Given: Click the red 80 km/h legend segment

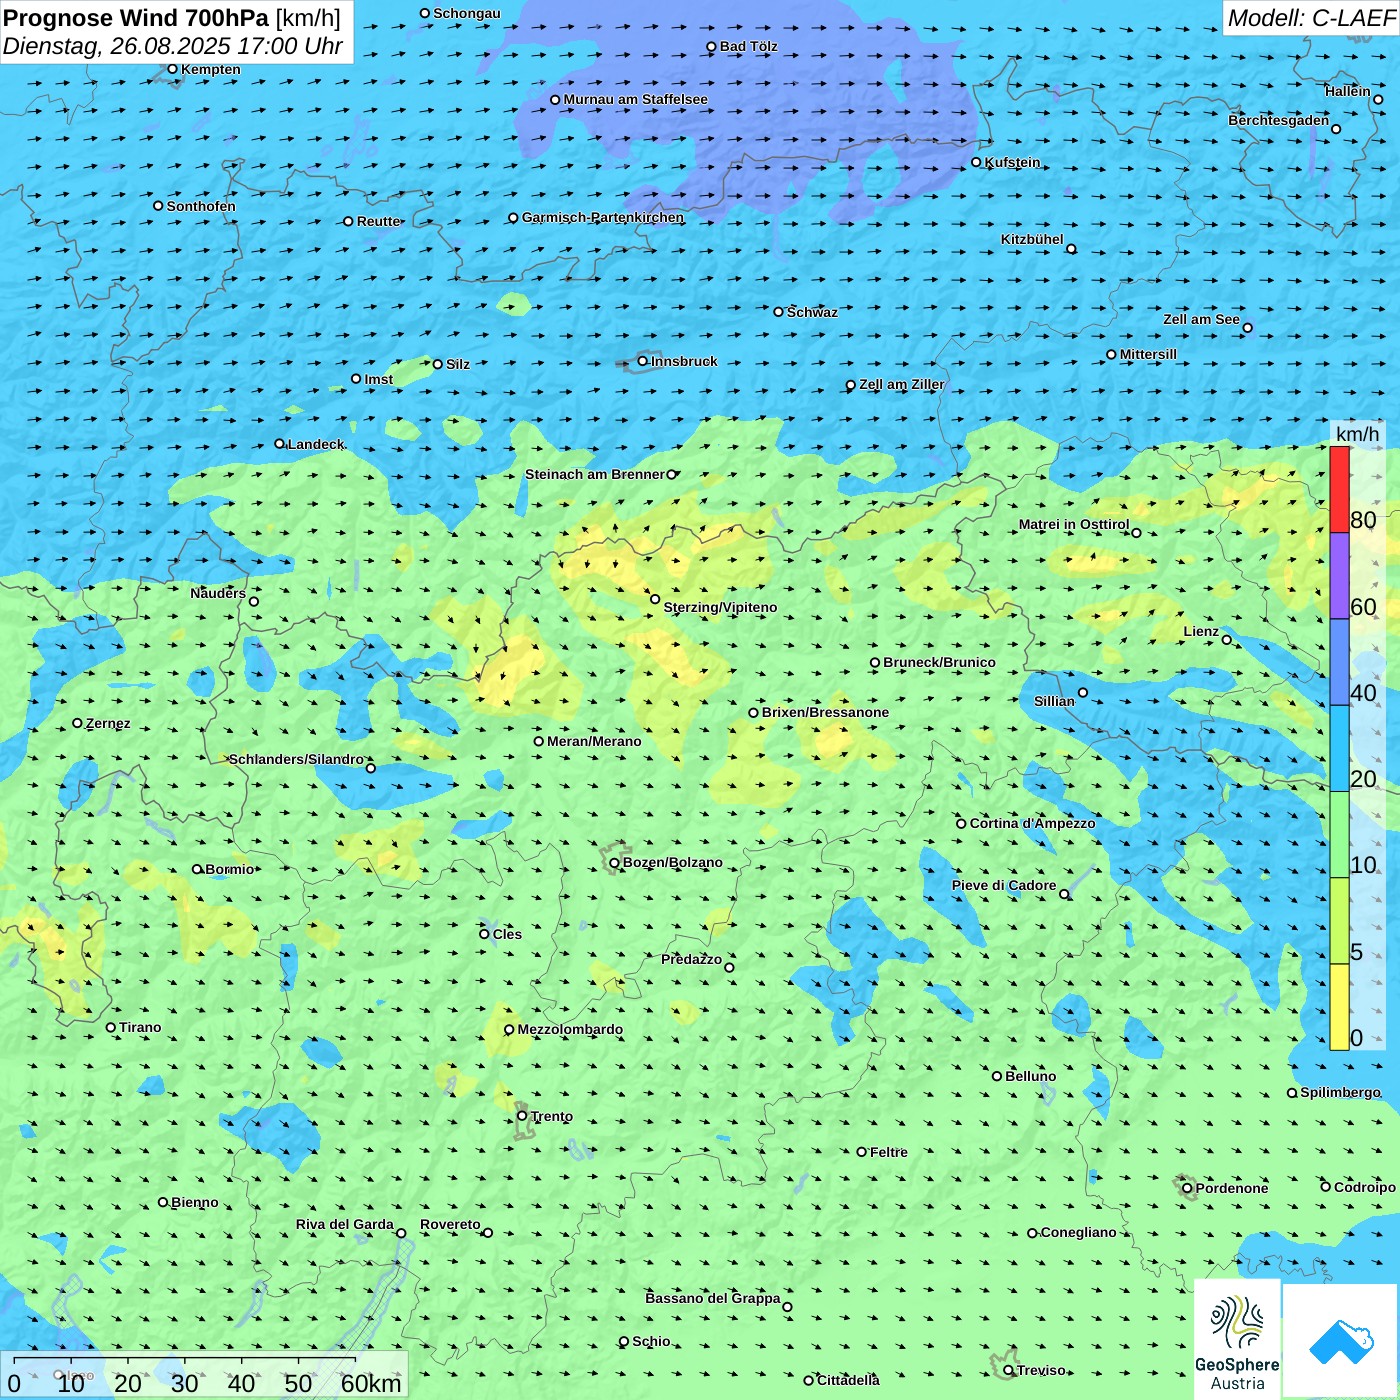Looking at the screenshot, I should (x=1339, y=489).
